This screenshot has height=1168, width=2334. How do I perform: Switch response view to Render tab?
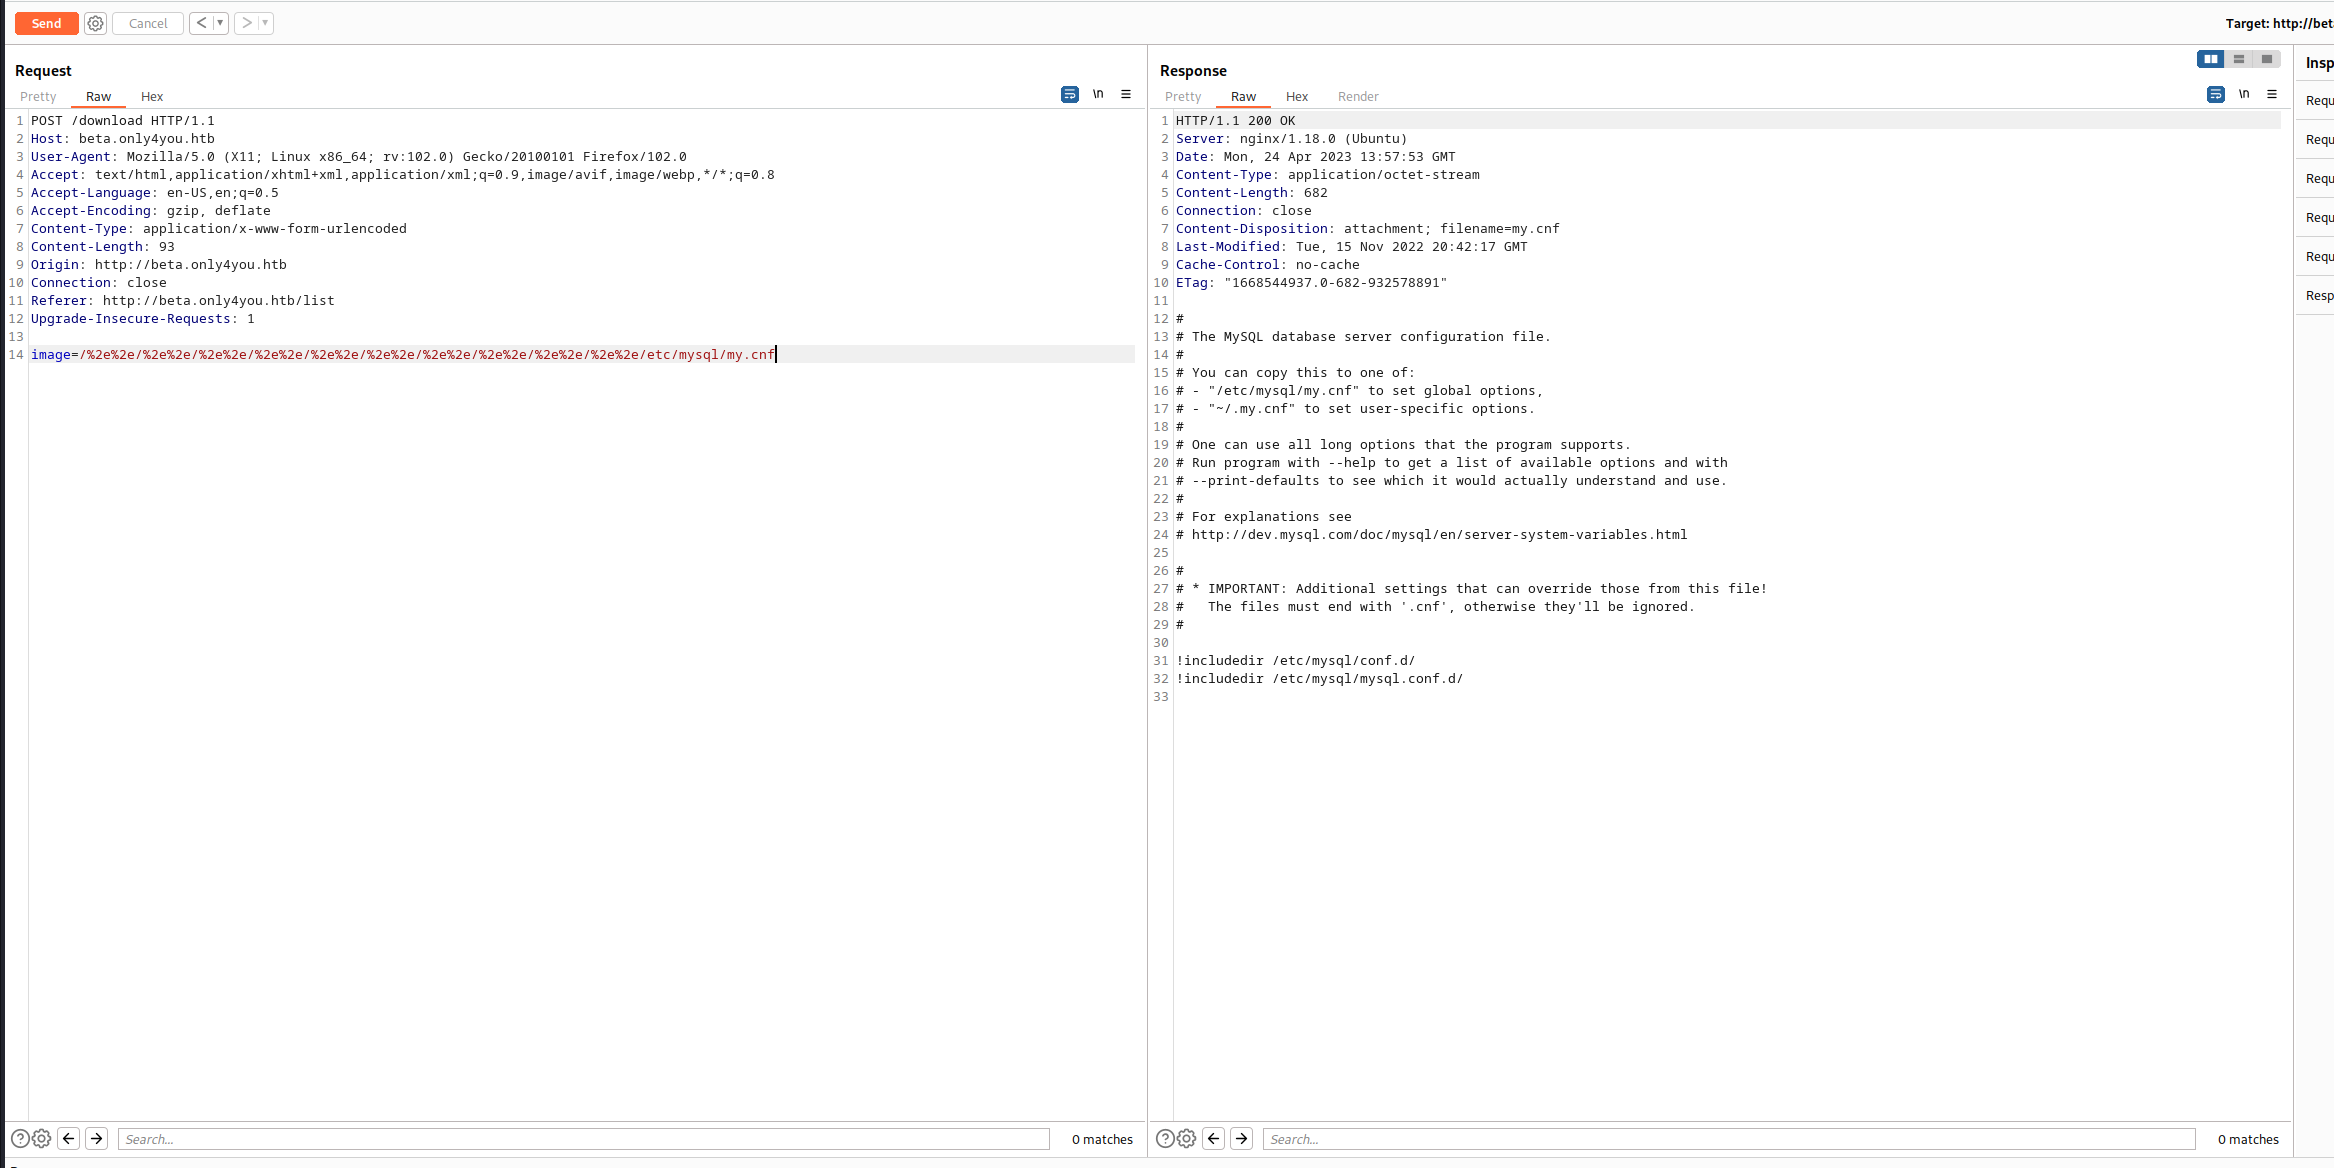1358,97
